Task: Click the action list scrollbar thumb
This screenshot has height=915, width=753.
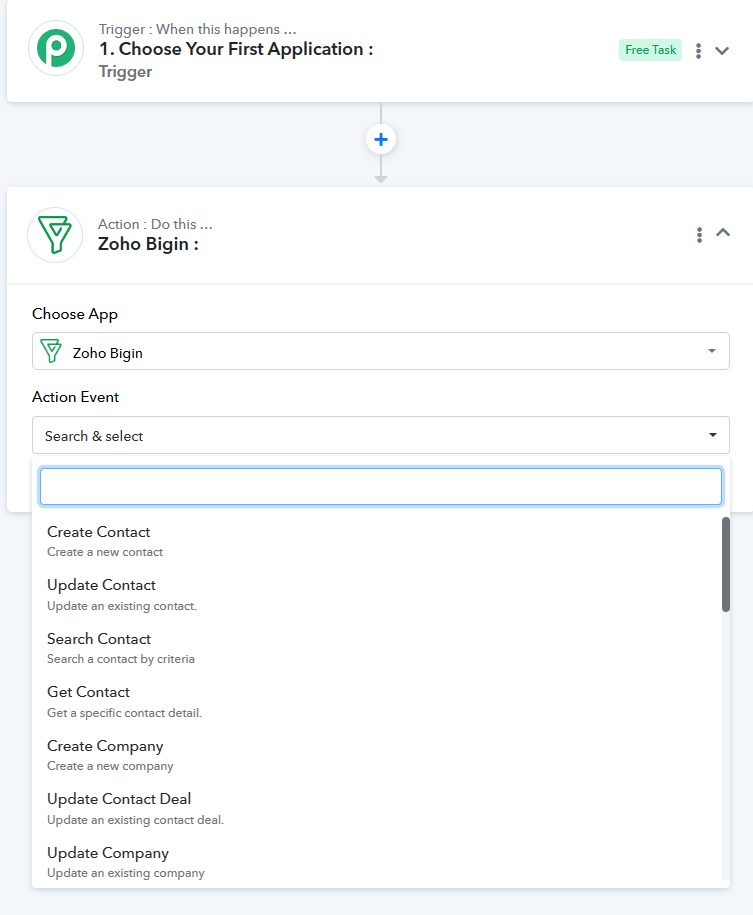Action: 726,564
